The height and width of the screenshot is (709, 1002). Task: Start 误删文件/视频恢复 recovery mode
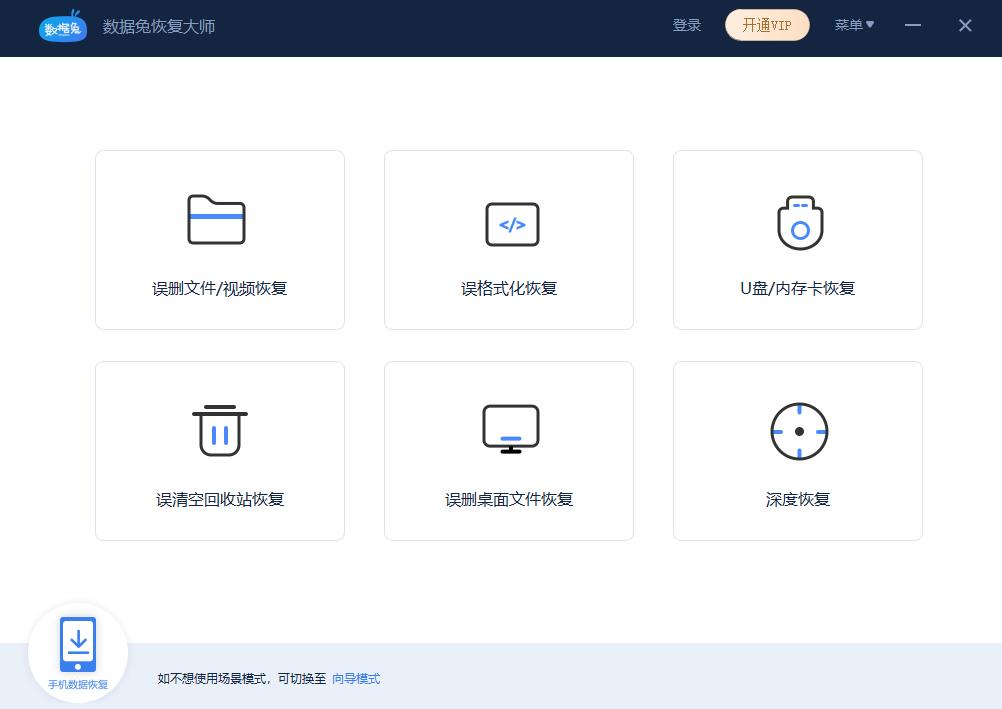click(x=219, y=240)
